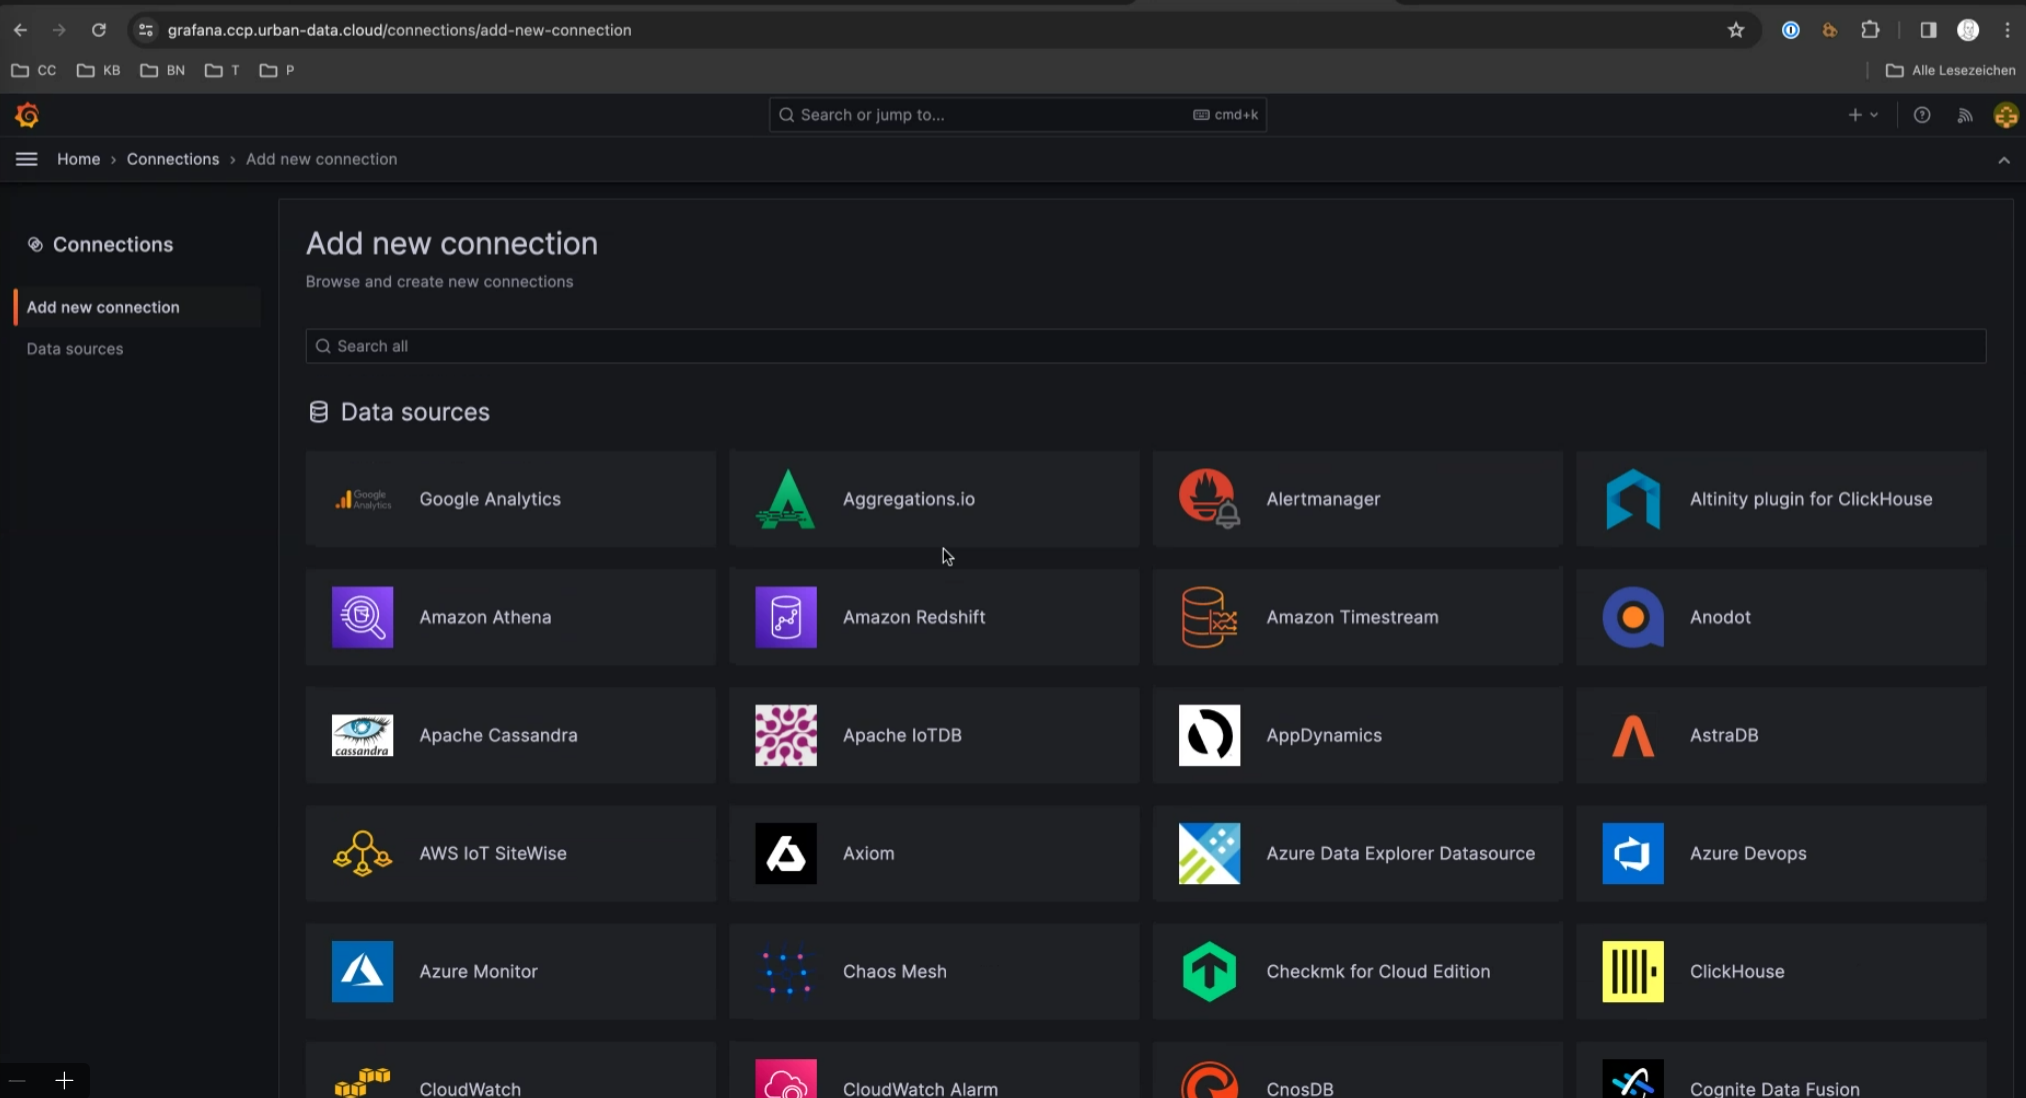Click the ClickHouse yellow bars icon
The height and width of the screenshot is (1098, 2026).
click(1633, 971)
